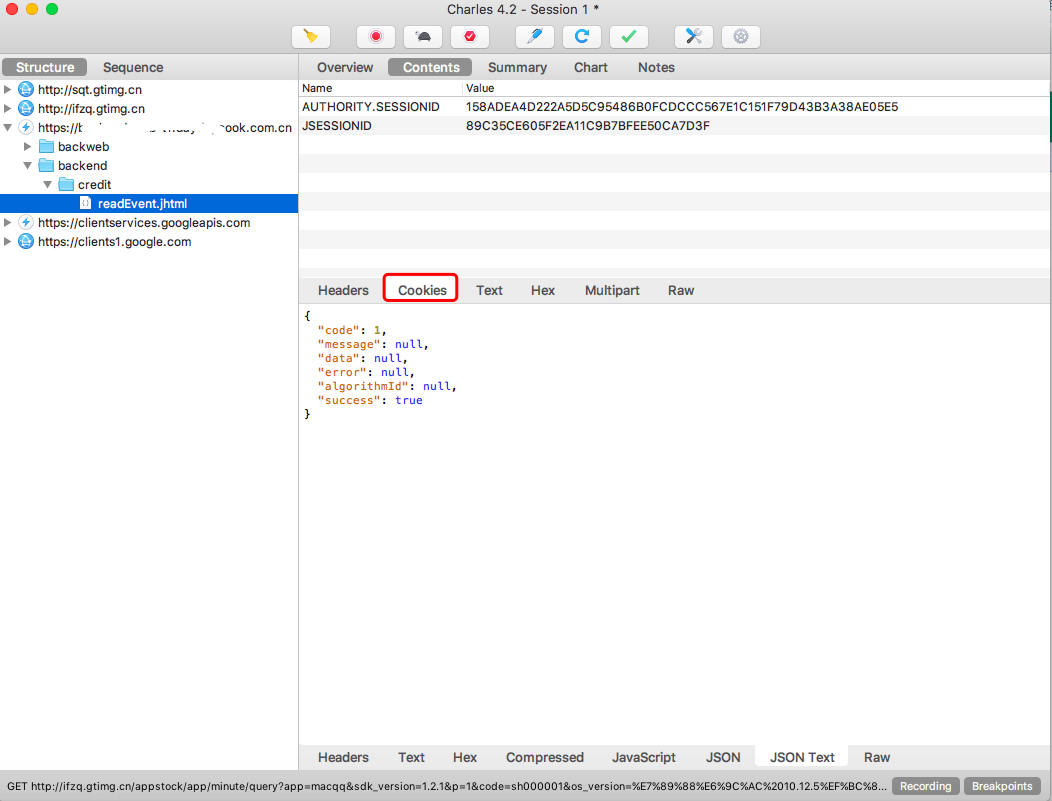Click the readEvent.jhtml file icon
This screenshot has width=1052, height=801.
coord(85,203)
